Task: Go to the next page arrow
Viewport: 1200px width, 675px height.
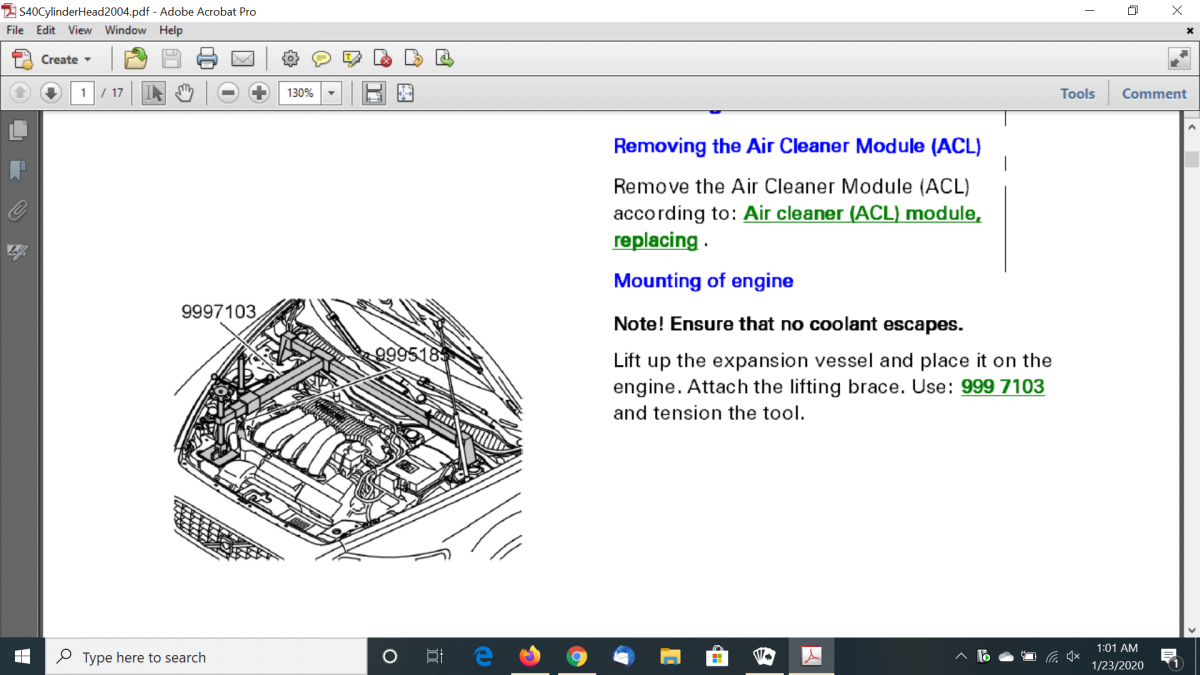Action: 51,93
